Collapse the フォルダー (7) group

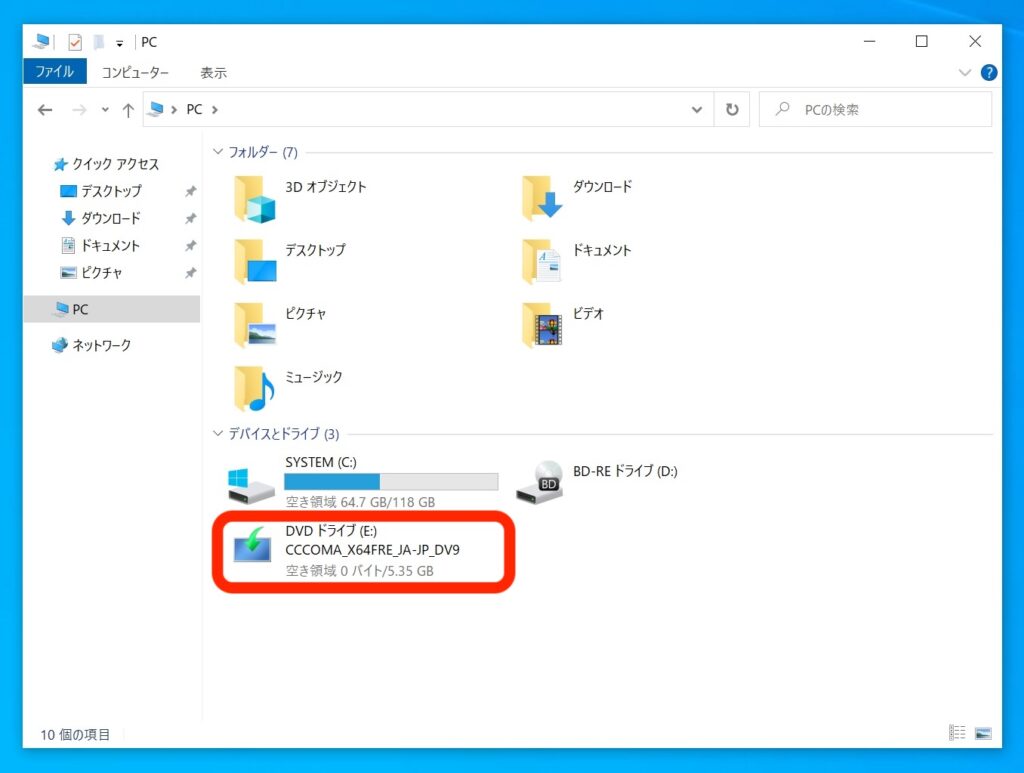coord(219,152)
